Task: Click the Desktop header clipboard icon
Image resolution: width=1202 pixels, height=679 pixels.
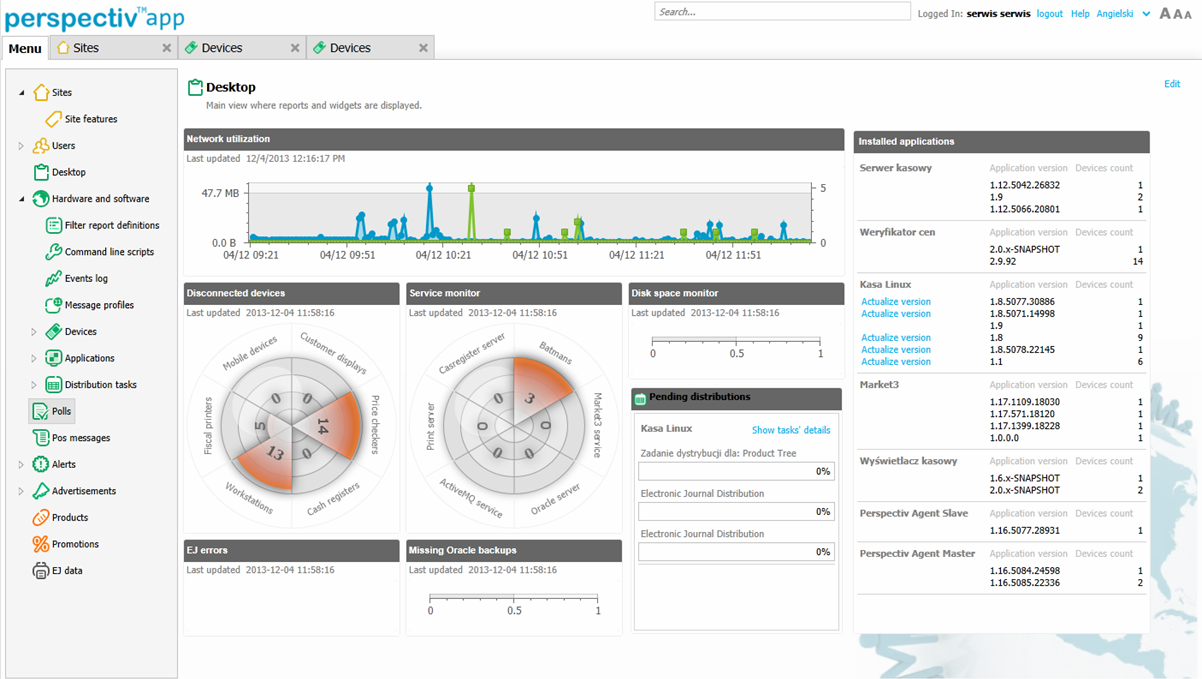Action: click(x=196, y=88)
